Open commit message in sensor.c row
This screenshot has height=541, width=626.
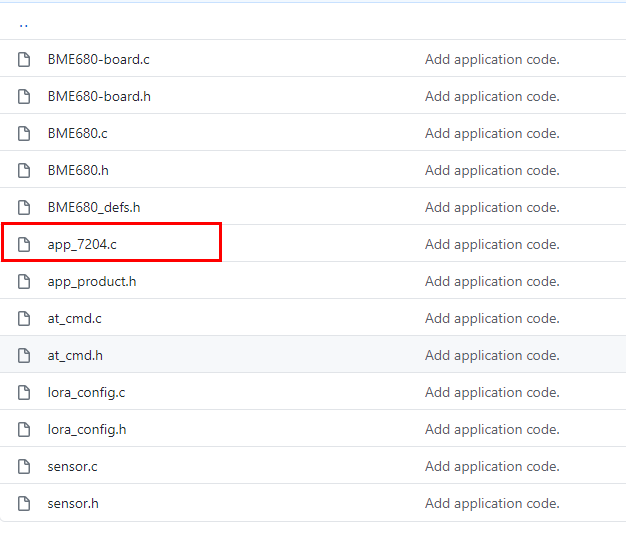[x=491, y=467]
